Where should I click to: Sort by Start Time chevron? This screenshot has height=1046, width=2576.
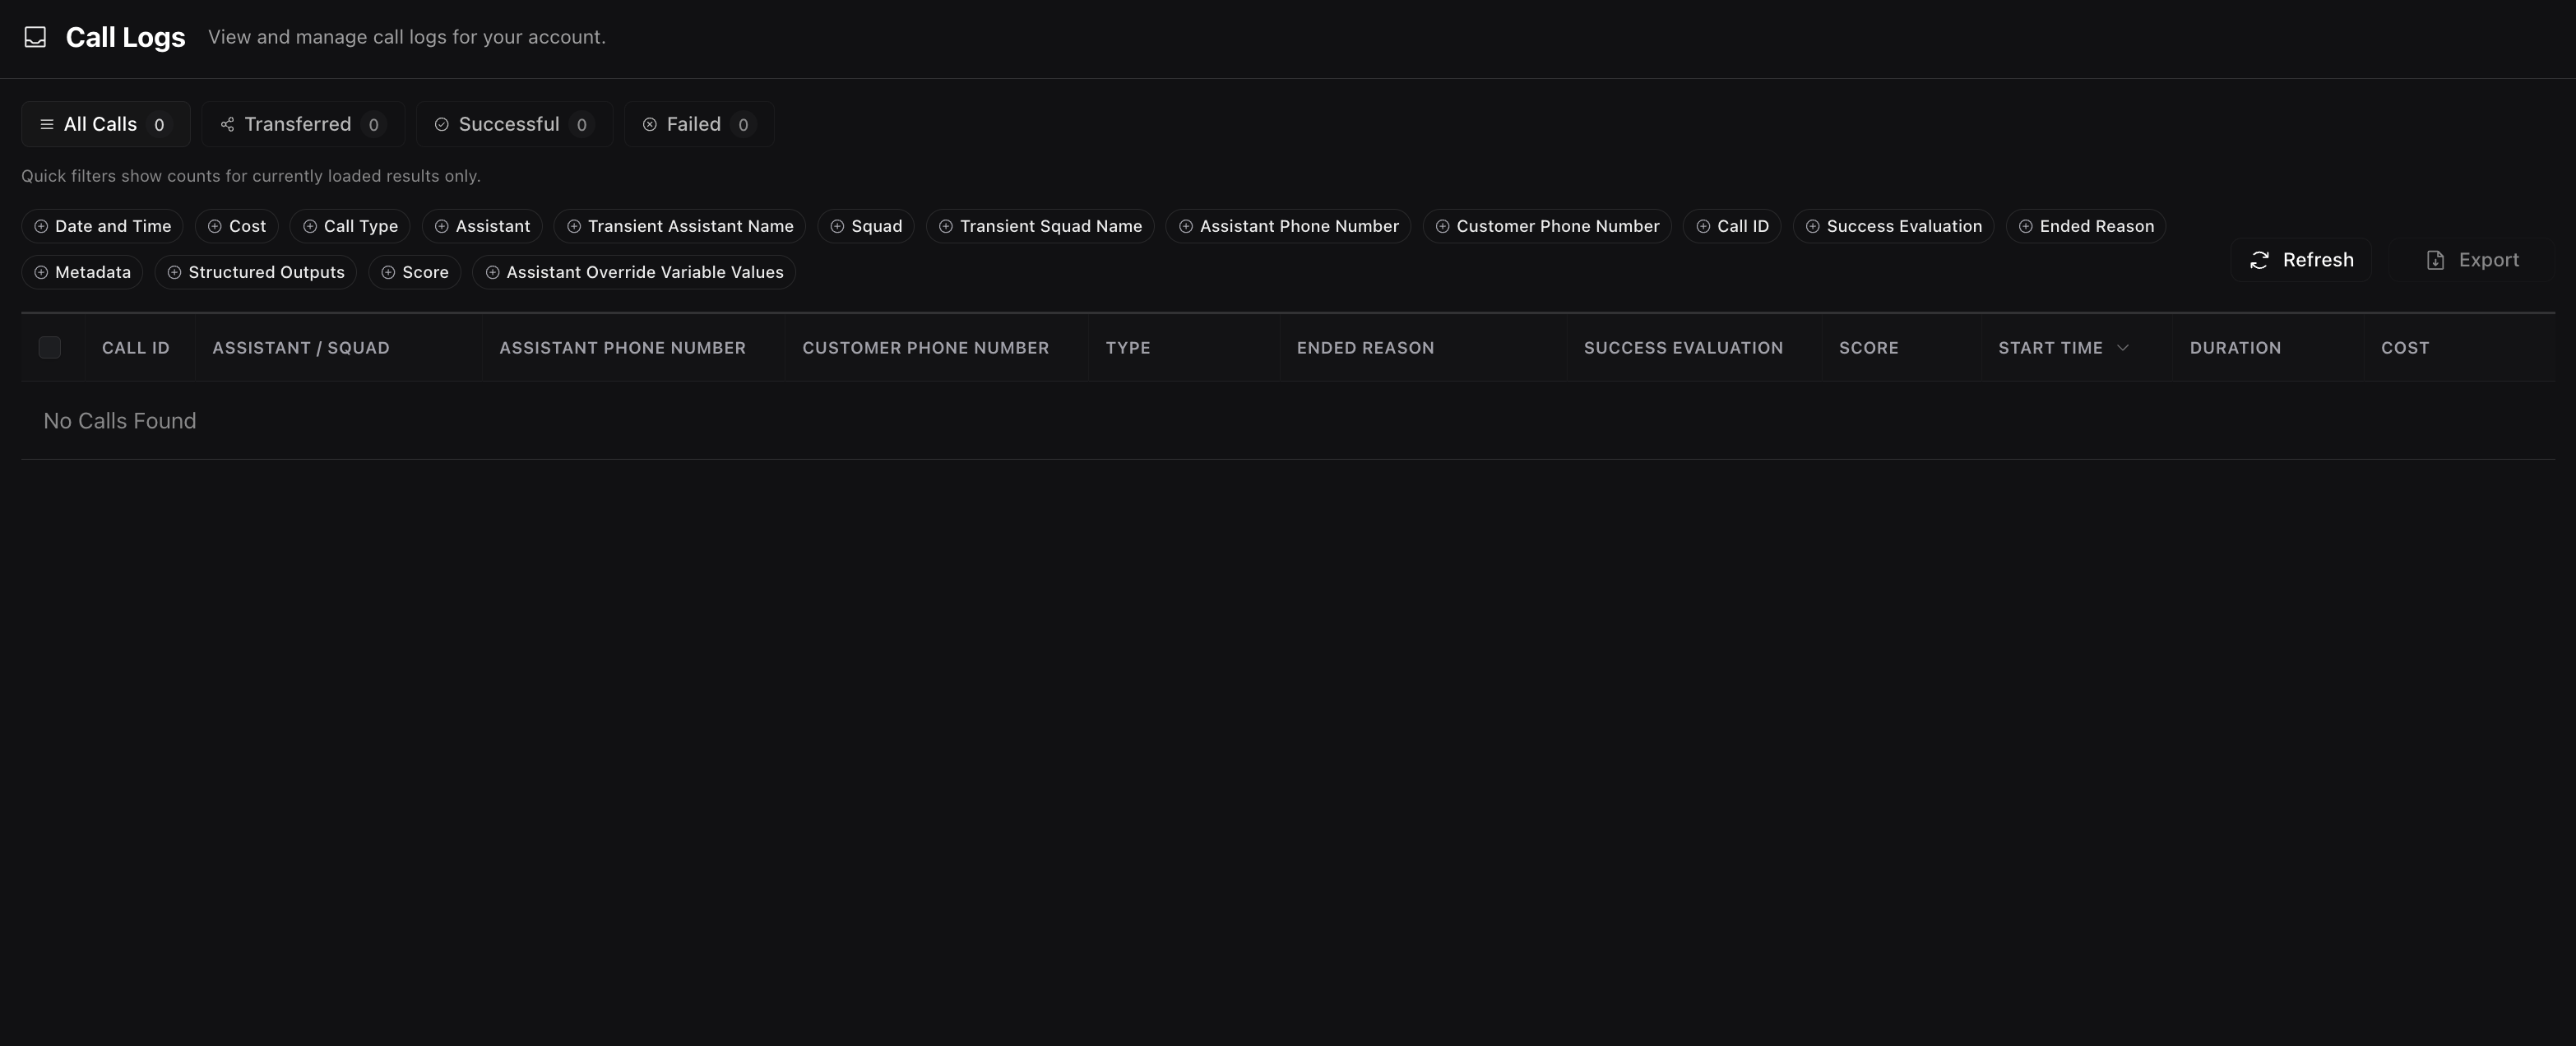coord(2122,347)
